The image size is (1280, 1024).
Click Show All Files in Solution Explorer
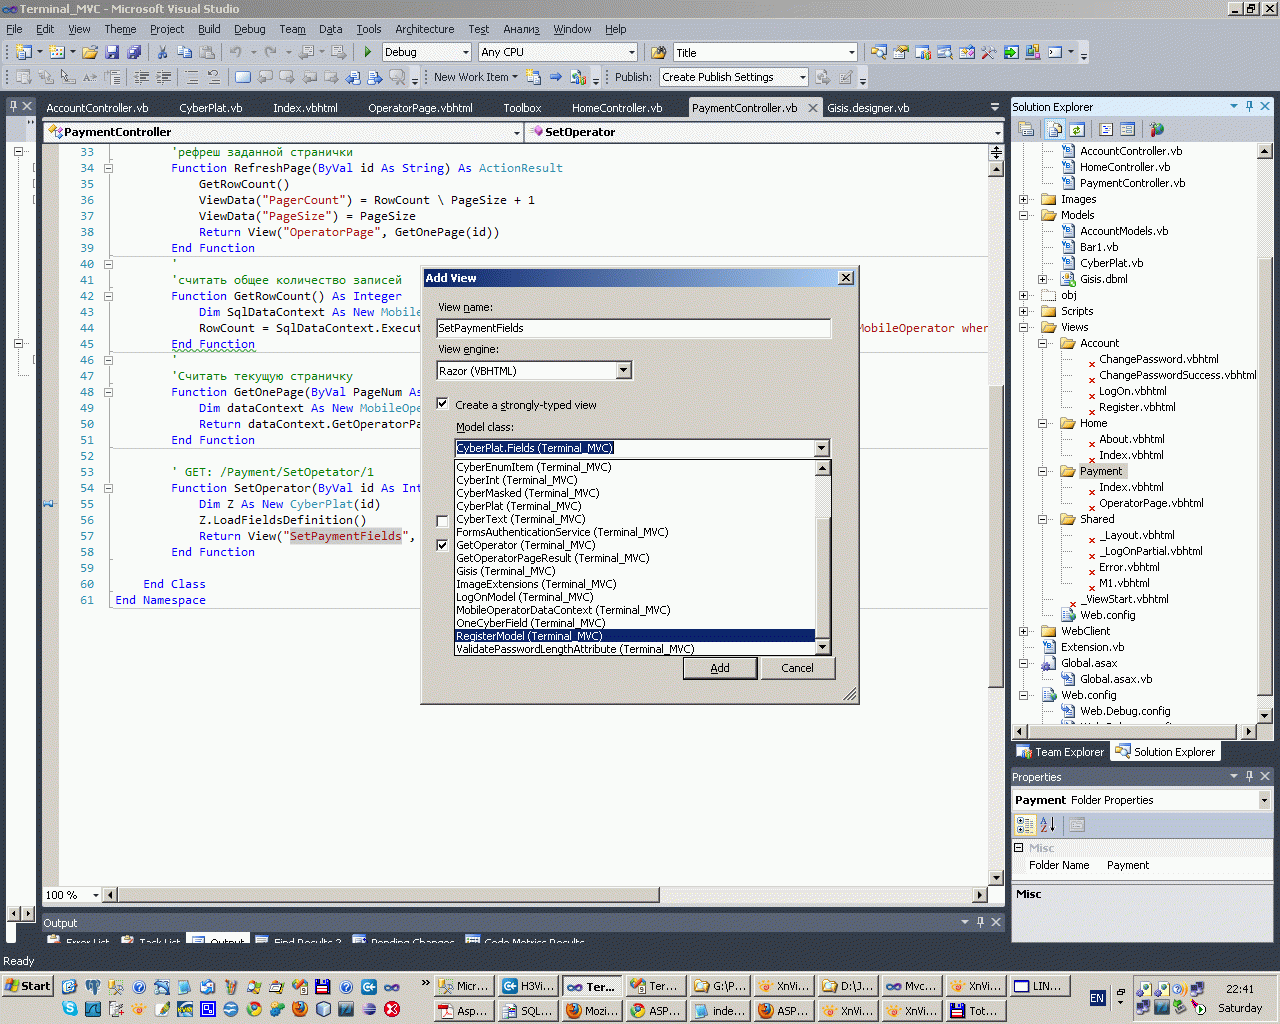(1054, 130)
